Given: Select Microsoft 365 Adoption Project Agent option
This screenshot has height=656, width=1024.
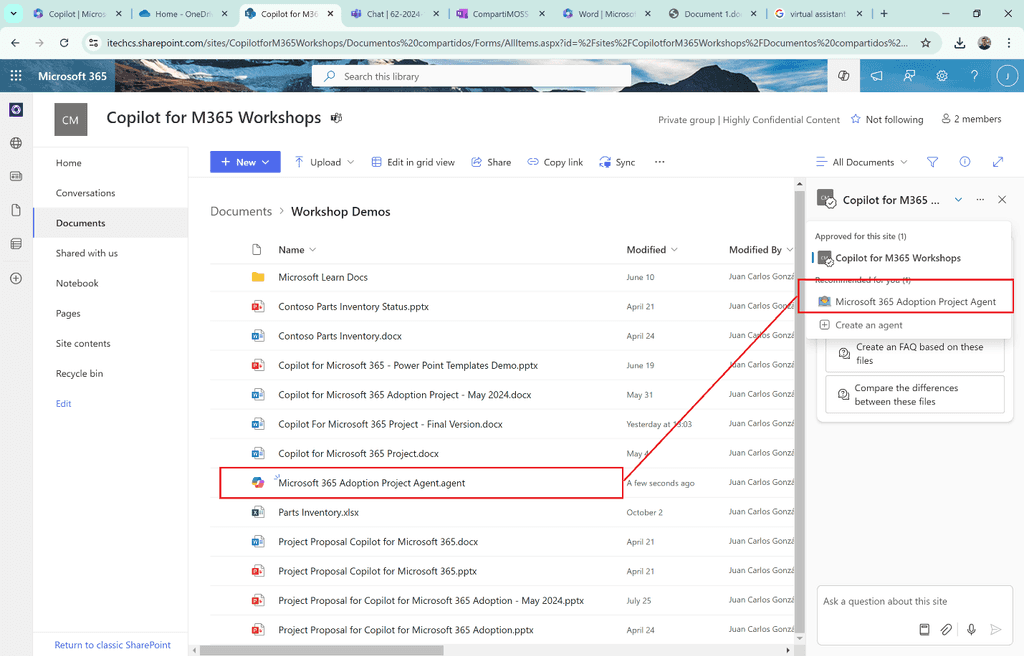Looking at the screenshot, I should point(907,301).
